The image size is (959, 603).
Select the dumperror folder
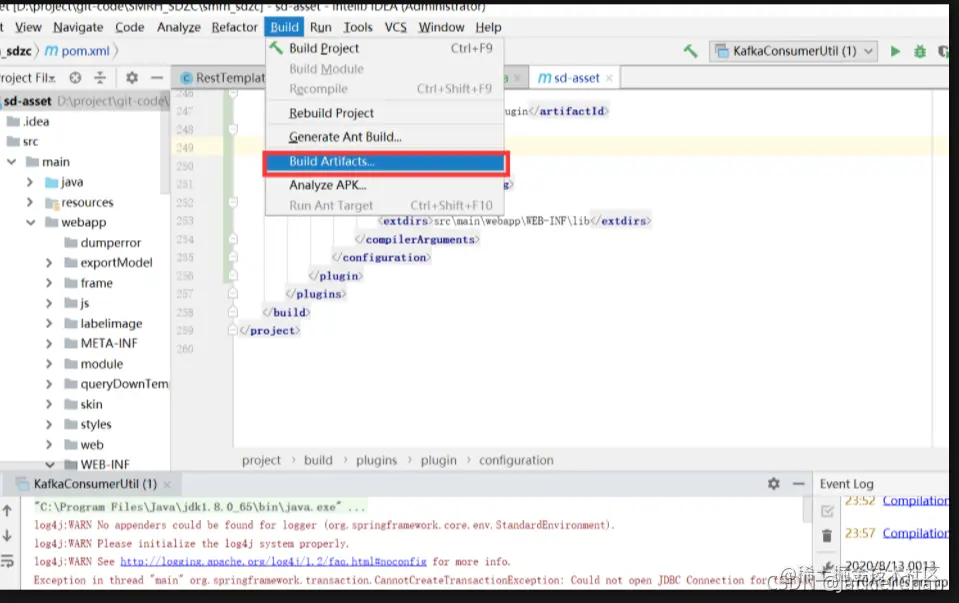(x=102, y=243)
